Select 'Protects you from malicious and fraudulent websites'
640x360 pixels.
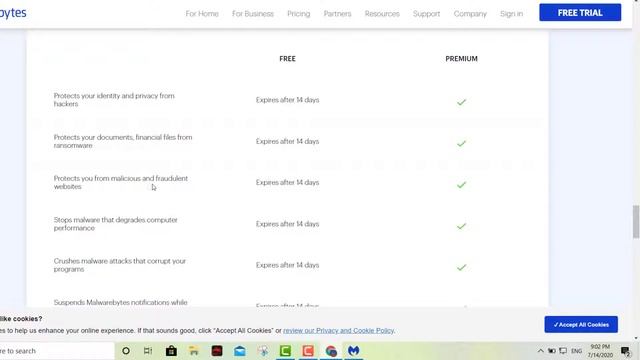click(x=121, y=182)
